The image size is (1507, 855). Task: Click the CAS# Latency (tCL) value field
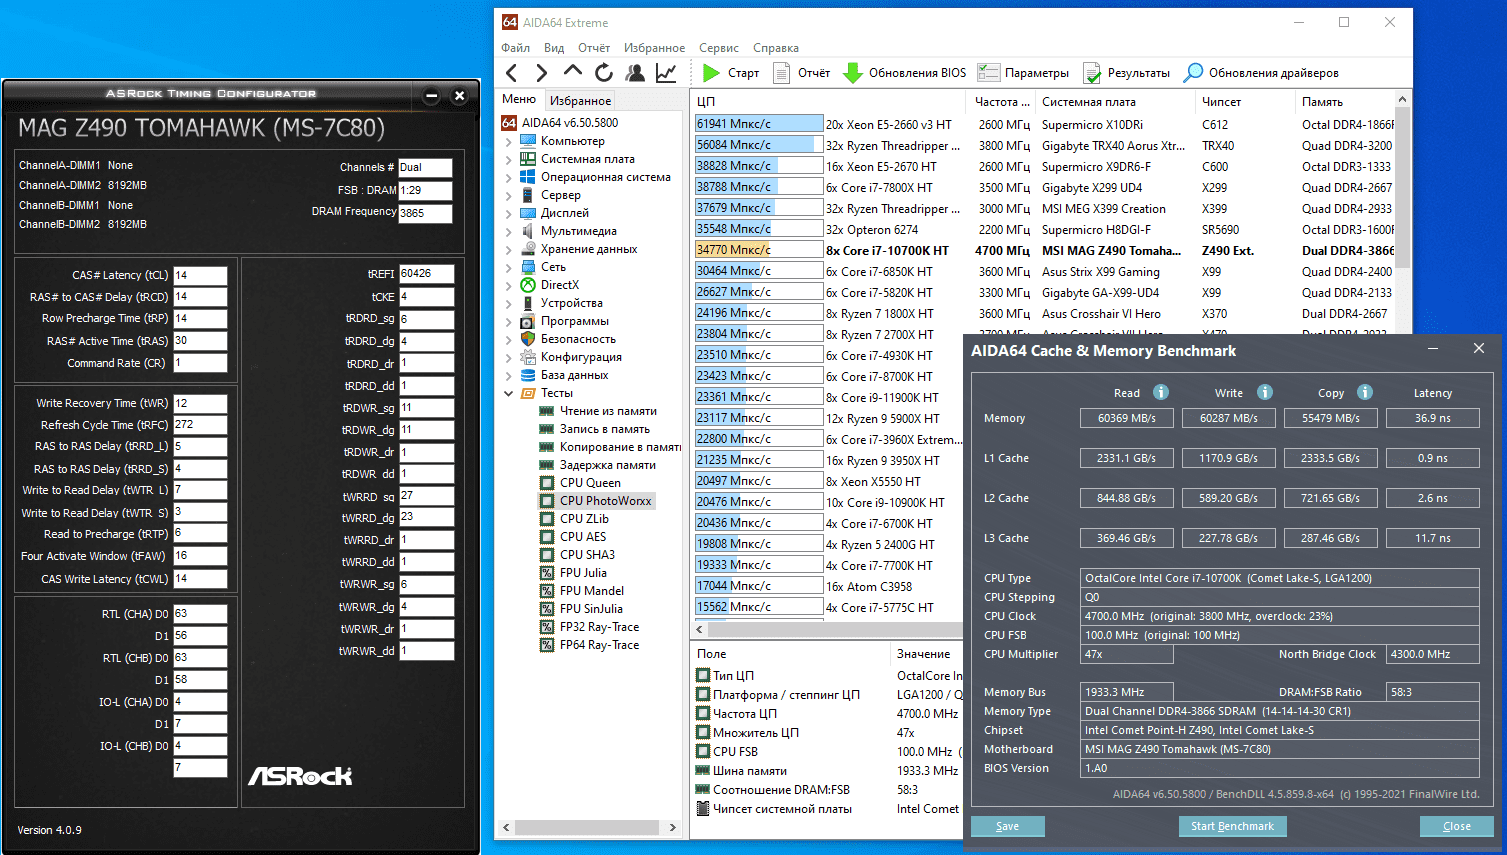click(200, 276)
